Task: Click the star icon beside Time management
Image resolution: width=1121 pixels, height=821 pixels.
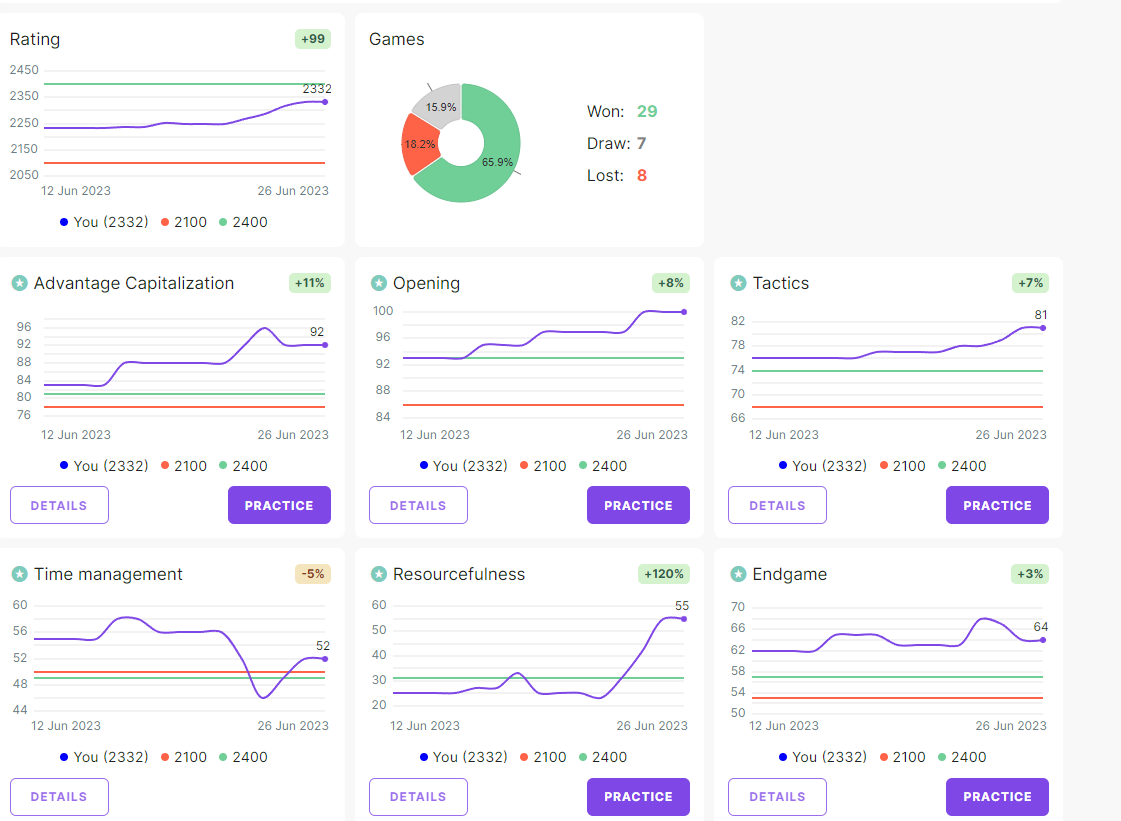Action: (x=19, y=574)
